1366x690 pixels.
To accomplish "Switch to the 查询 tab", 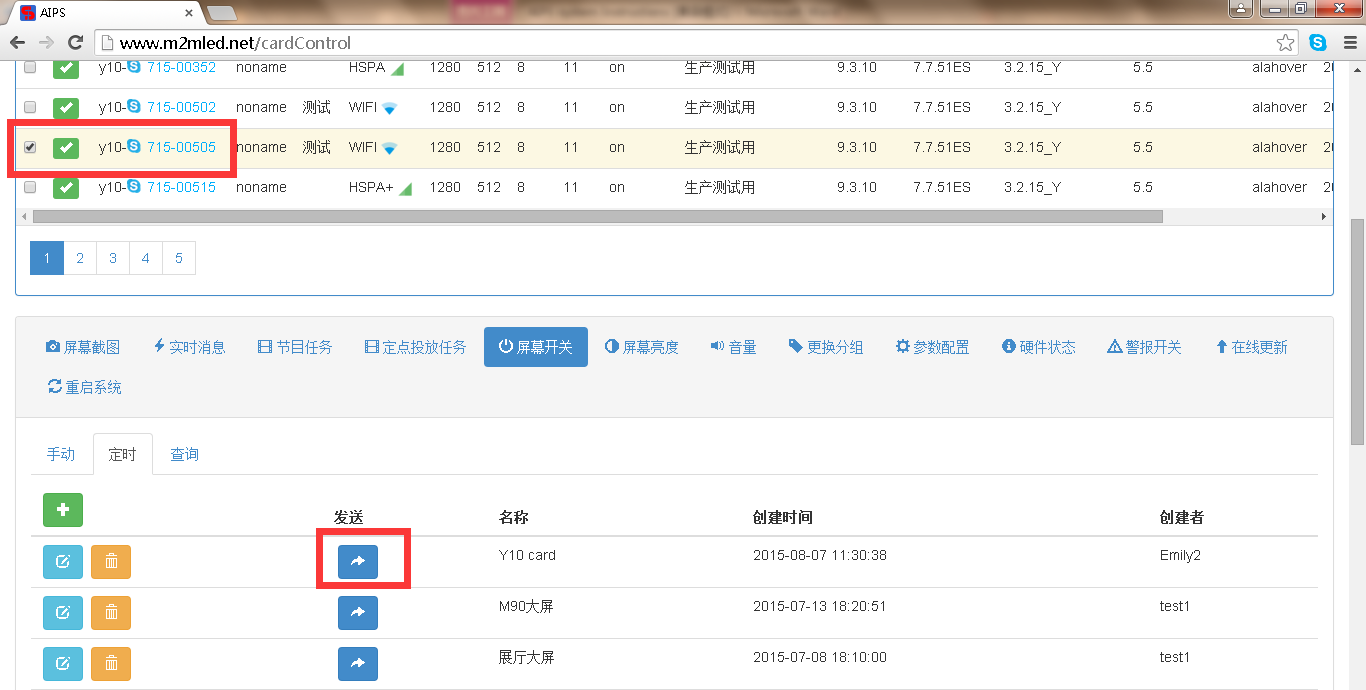I will click(184, 454).
